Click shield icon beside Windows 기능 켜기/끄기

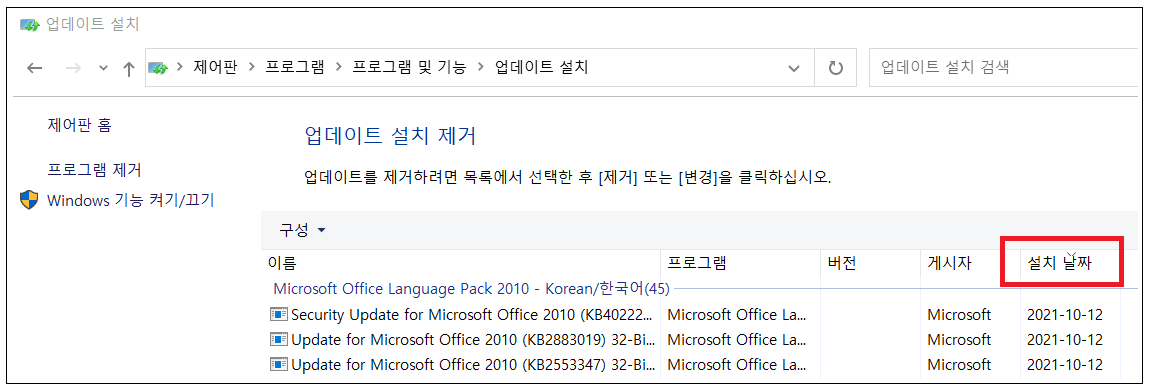(x=29, y=199)
